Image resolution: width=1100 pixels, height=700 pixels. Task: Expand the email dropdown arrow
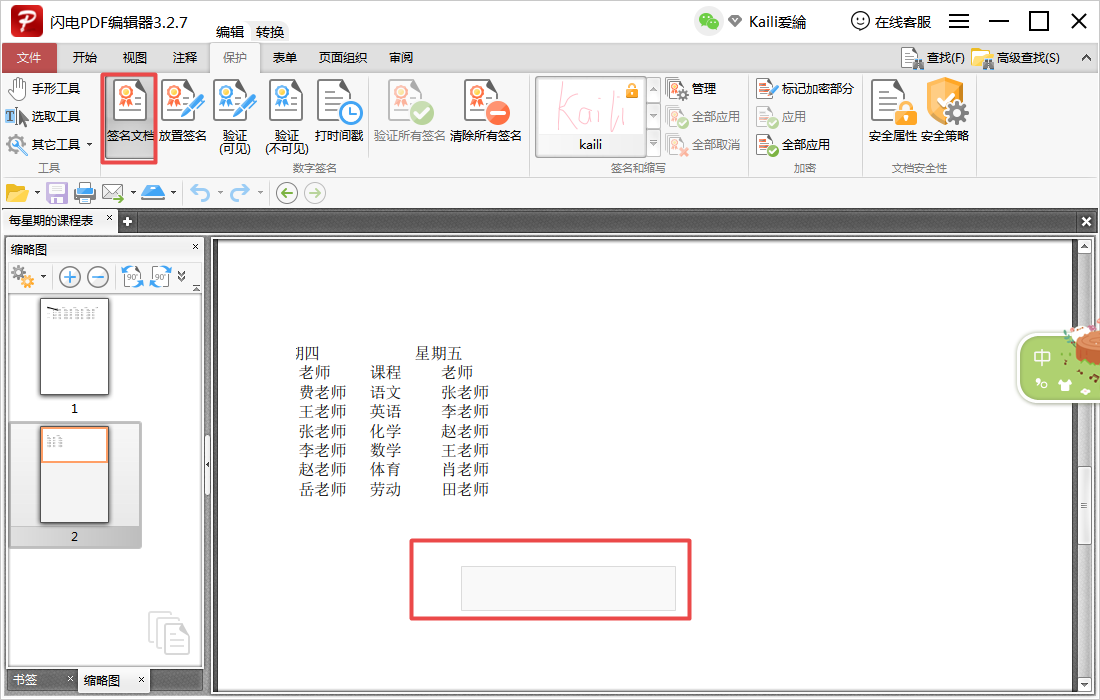click(x=133, y=193)
